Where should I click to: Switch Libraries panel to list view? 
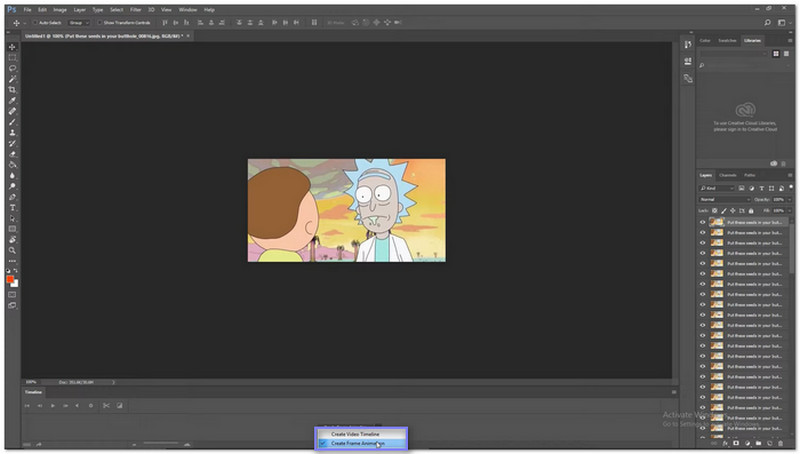pos(786,54)
